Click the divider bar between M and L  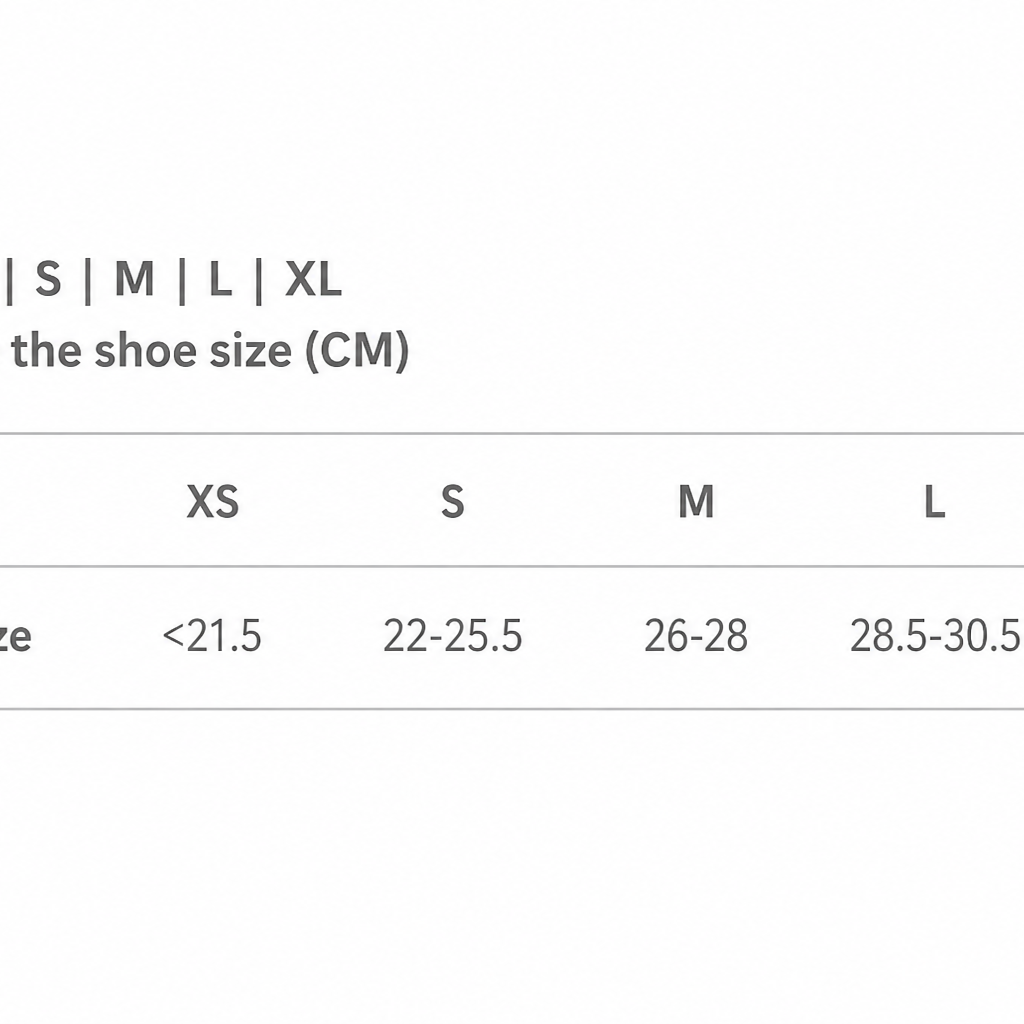(182, 281)
